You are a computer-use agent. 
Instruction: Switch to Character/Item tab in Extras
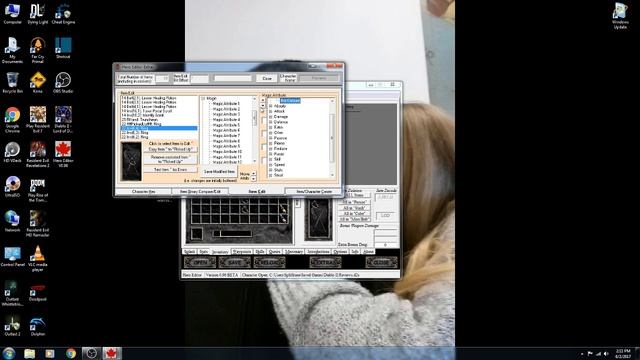144,191
